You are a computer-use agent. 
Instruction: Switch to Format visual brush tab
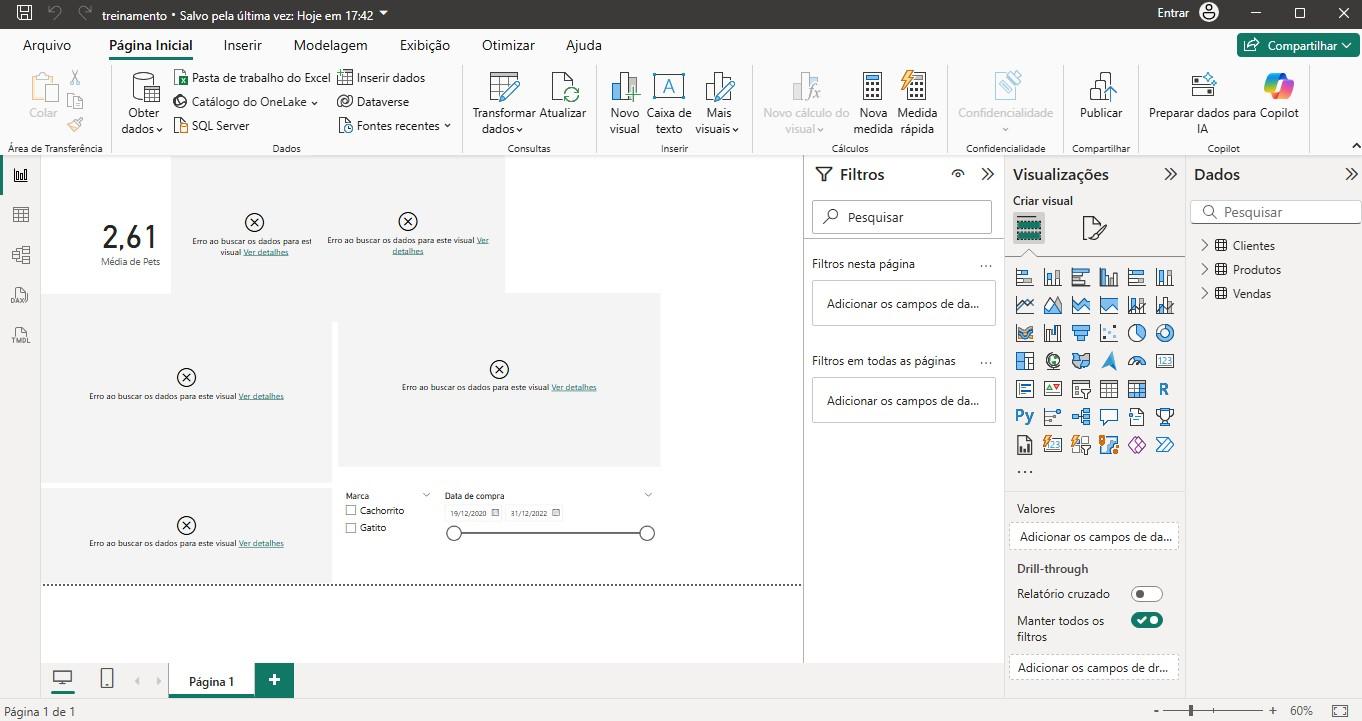click(1094, 229)
